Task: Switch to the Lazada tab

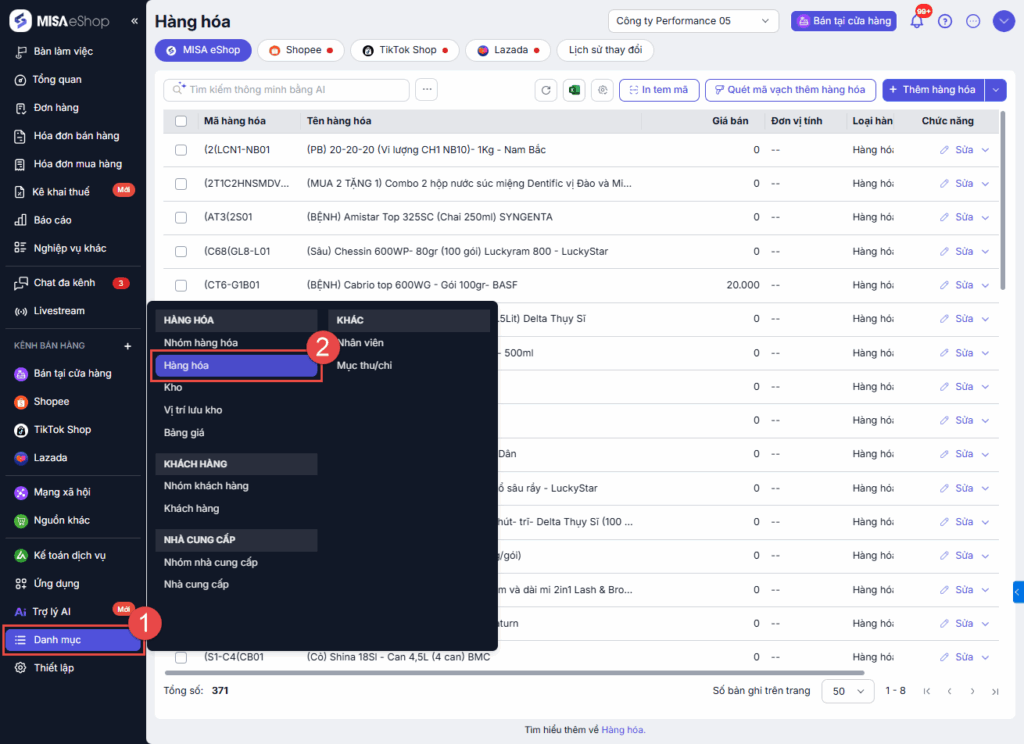Action: point(508,50)
